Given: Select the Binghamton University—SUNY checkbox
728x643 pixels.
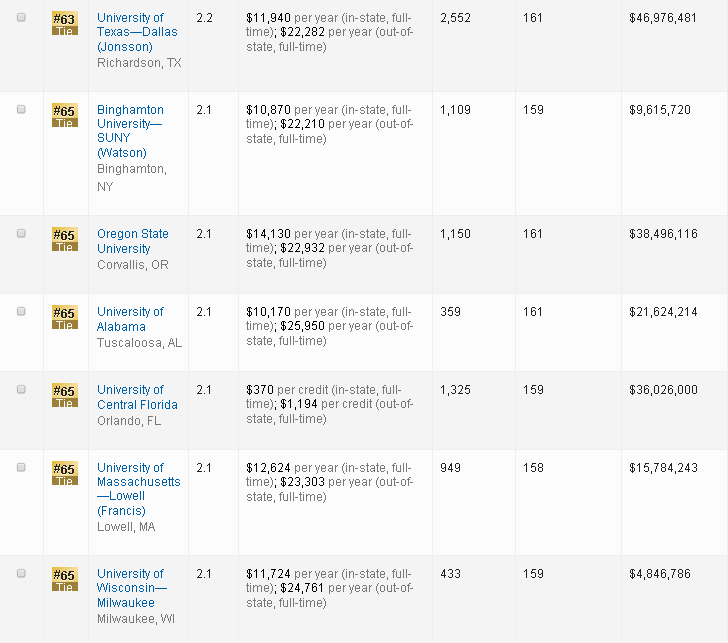Looking at the screenshot, I should pyautogui.click(x=21, y=110).
